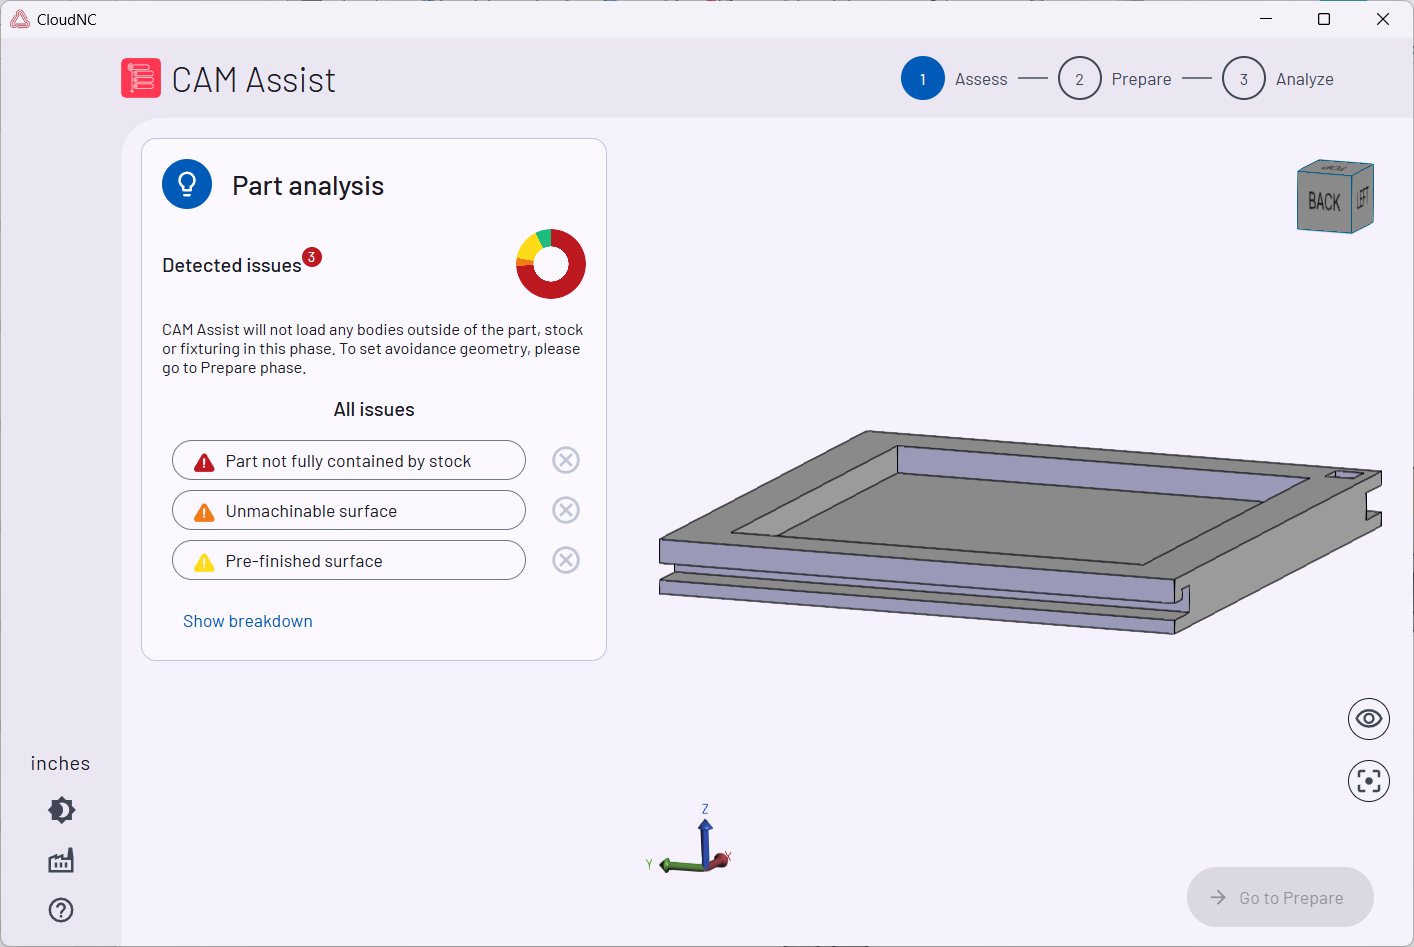Screen dimensions: 1414x947
Task: Click the Go to Prepare button
Action: 1280,897
